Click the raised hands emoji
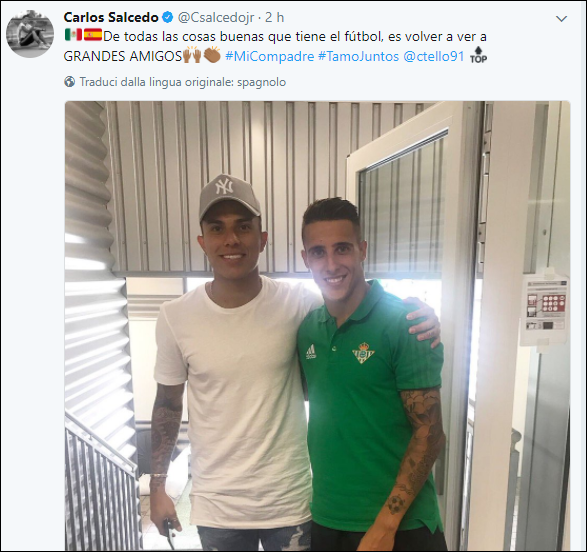 (192, 55)
